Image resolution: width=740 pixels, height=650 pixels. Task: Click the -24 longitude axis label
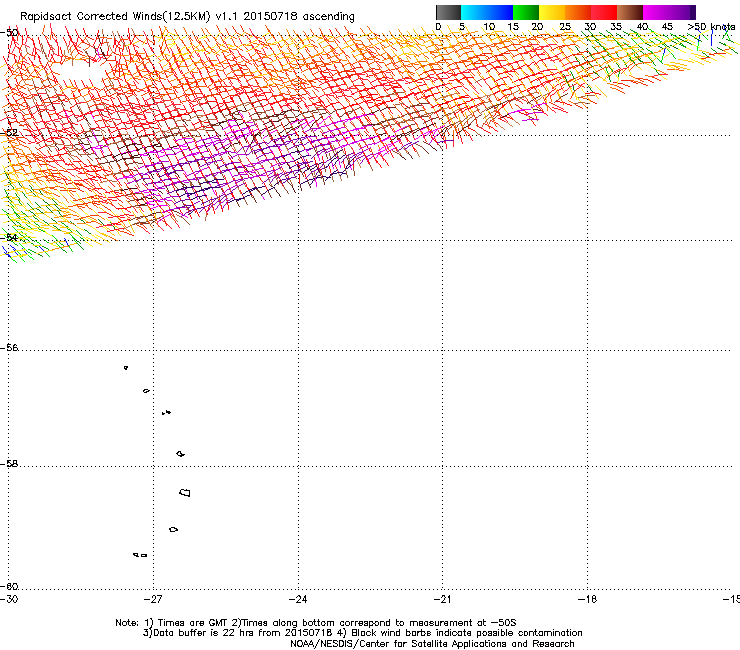click(x=298, y=599)
